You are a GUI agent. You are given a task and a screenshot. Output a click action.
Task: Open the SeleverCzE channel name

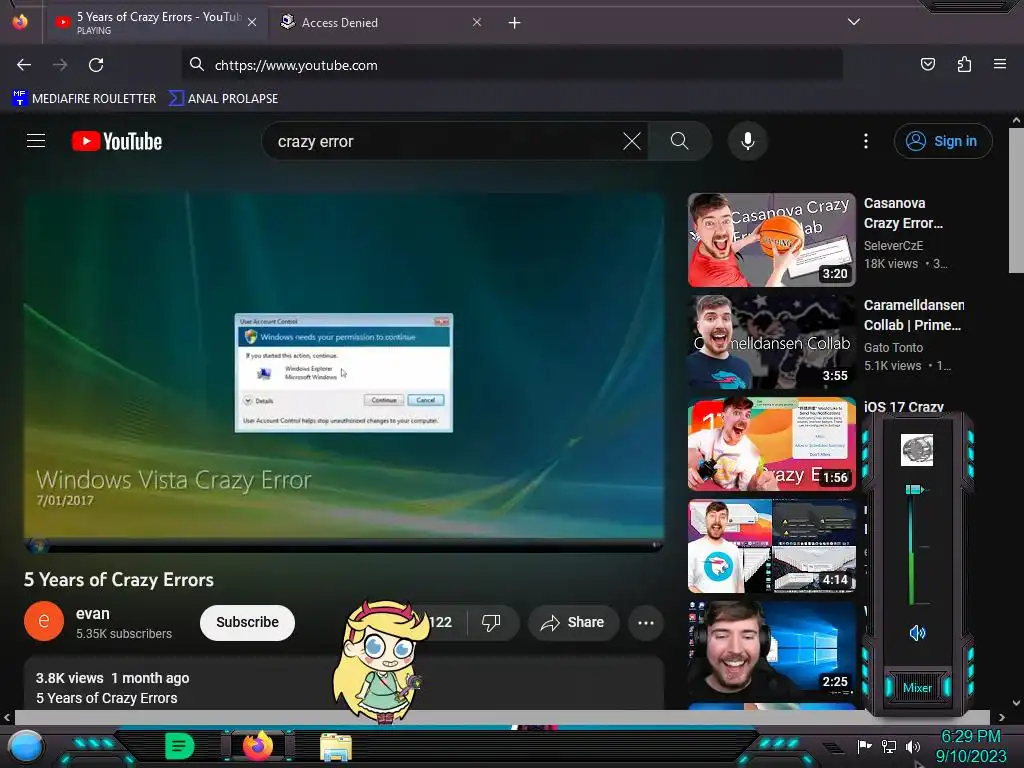(893, 246)
